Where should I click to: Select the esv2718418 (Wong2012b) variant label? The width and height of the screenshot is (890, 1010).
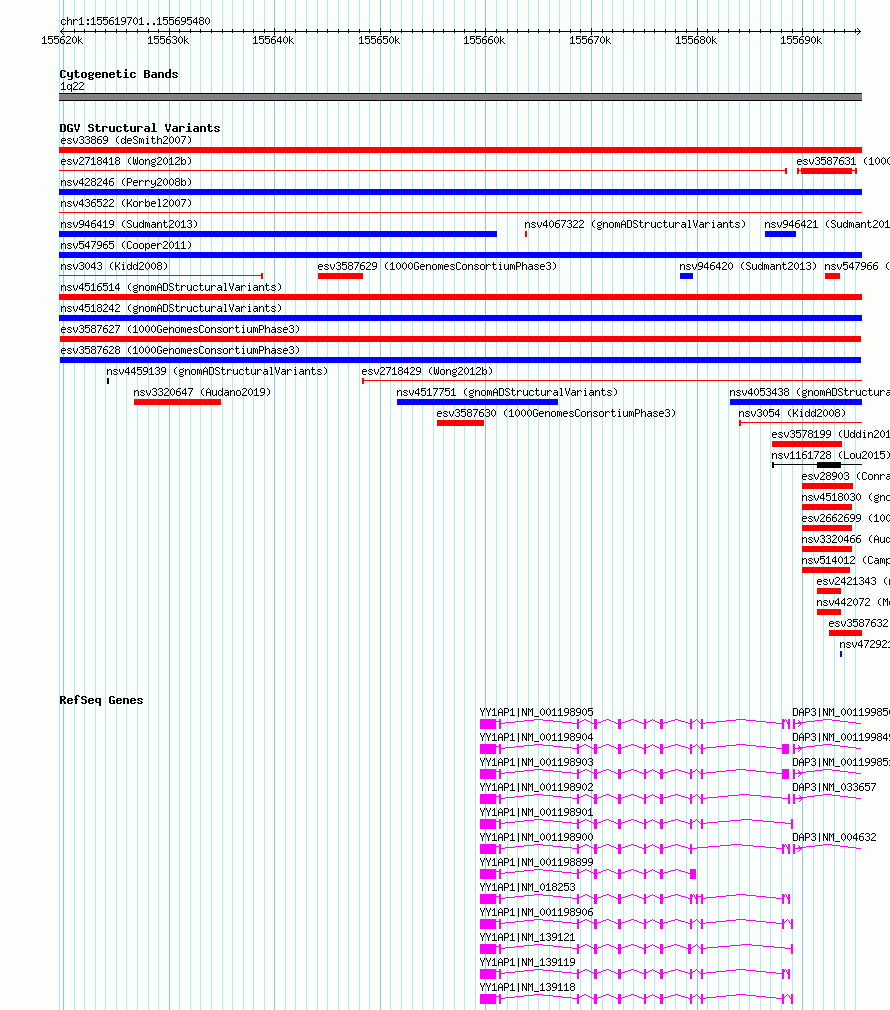pyautogui.click(x=126, y=162)
